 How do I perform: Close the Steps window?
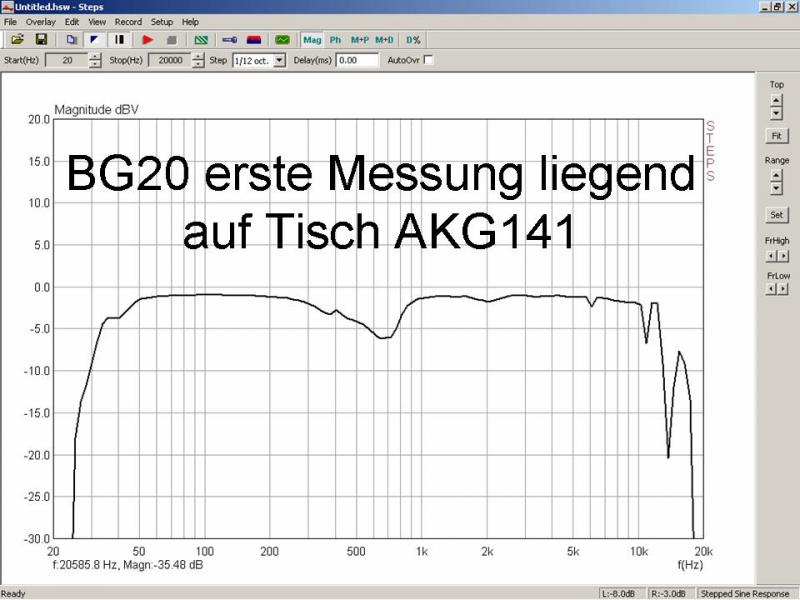pyautogui.click(x=791, y=7)
